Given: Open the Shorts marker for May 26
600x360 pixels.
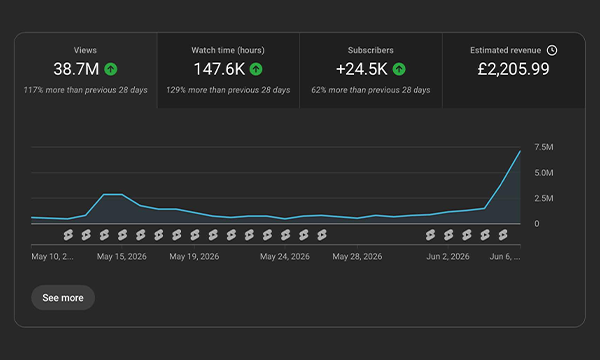Looking at the screenshot, I should pyautogui.click(x=322, y=235).
